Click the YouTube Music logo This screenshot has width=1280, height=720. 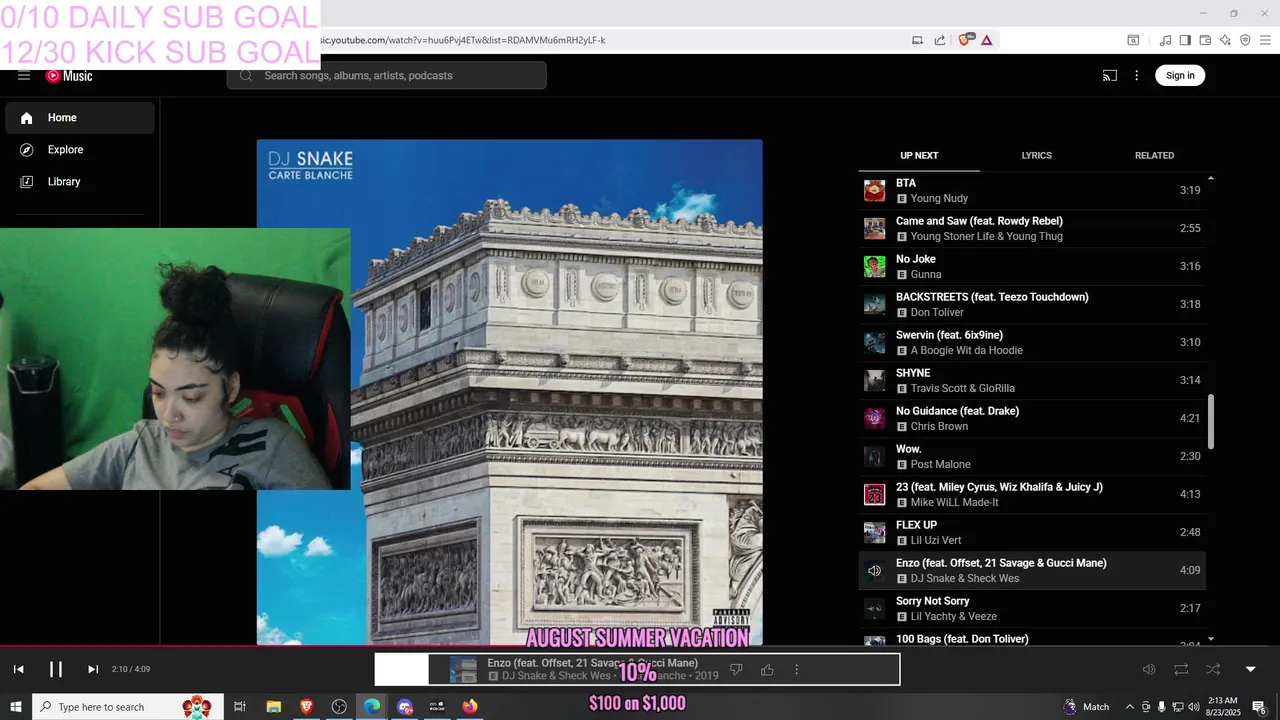tap(69, 76)
